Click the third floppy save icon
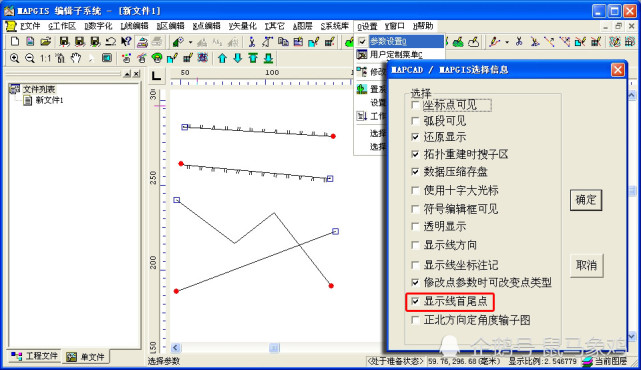This screenshot has height=370, width=641. pos(95,41)
